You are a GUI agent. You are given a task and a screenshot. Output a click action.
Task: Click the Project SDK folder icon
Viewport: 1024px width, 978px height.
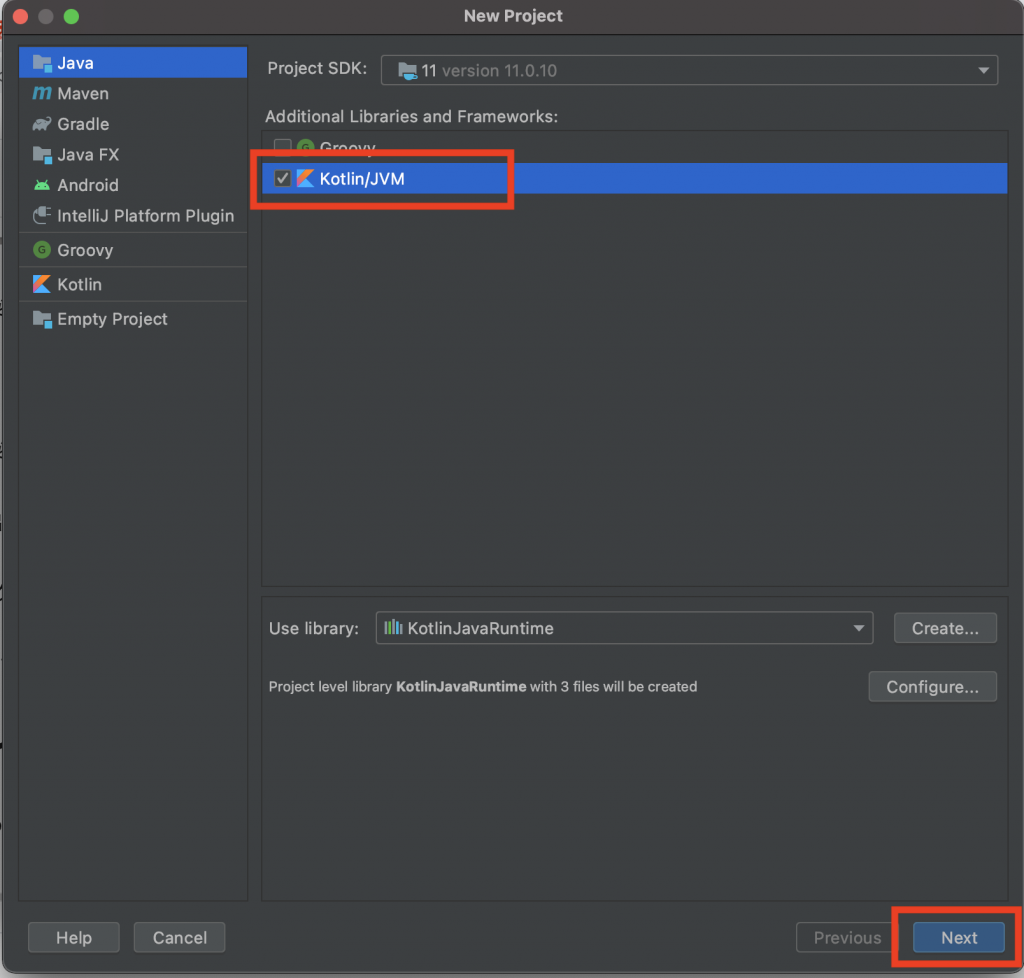tap(408, 71)
